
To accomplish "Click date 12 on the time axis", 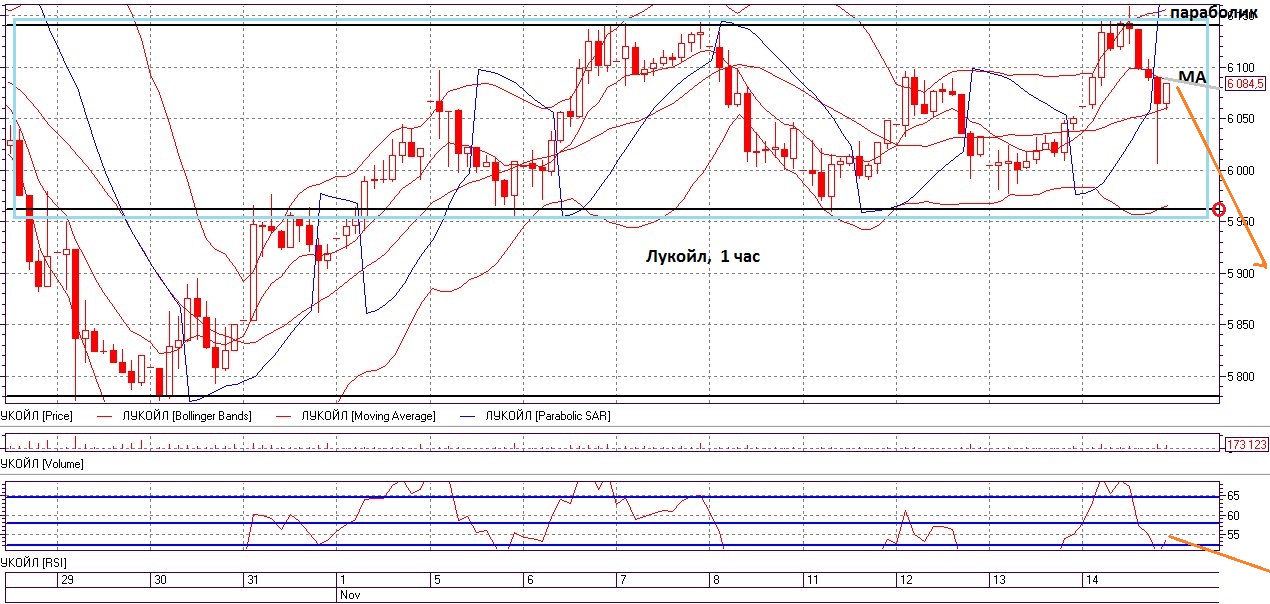I will (x=906, y=580).
